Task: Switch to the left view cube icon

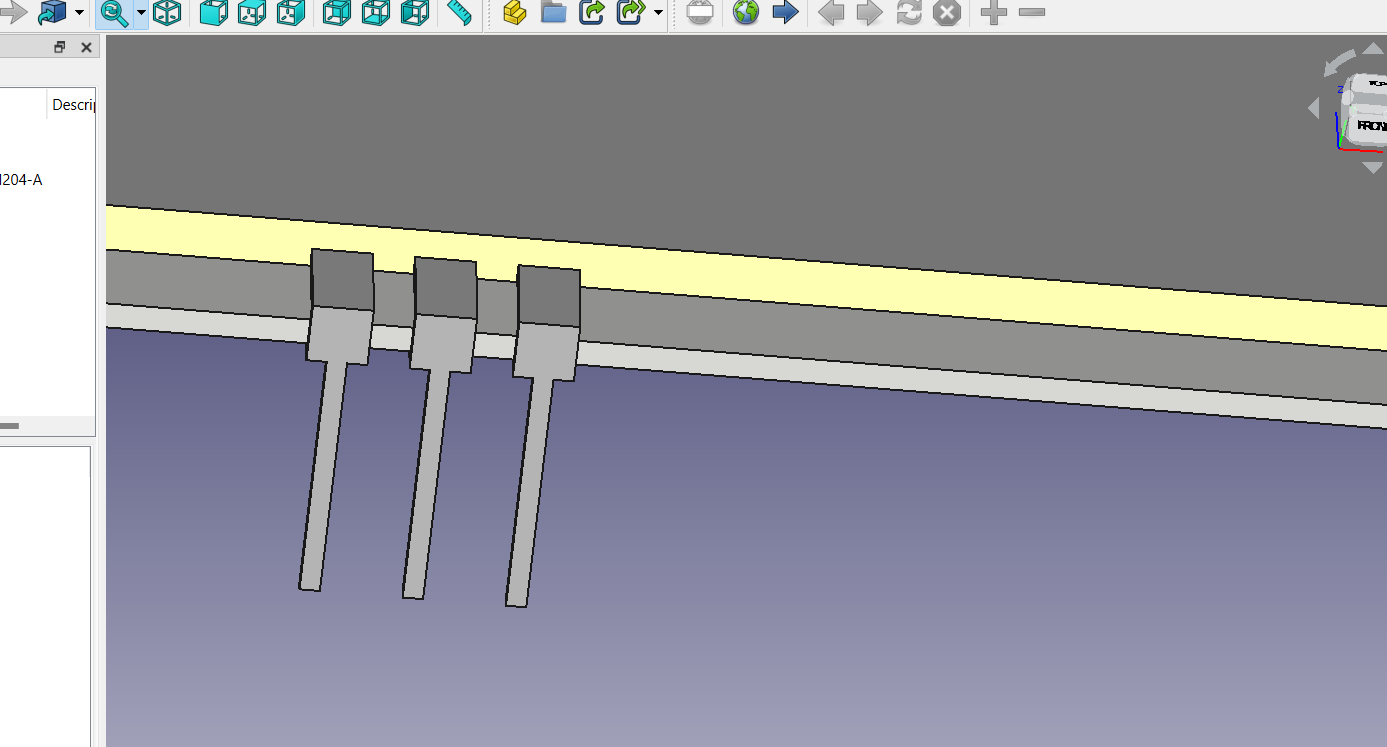Action: [x=414, y=13]
